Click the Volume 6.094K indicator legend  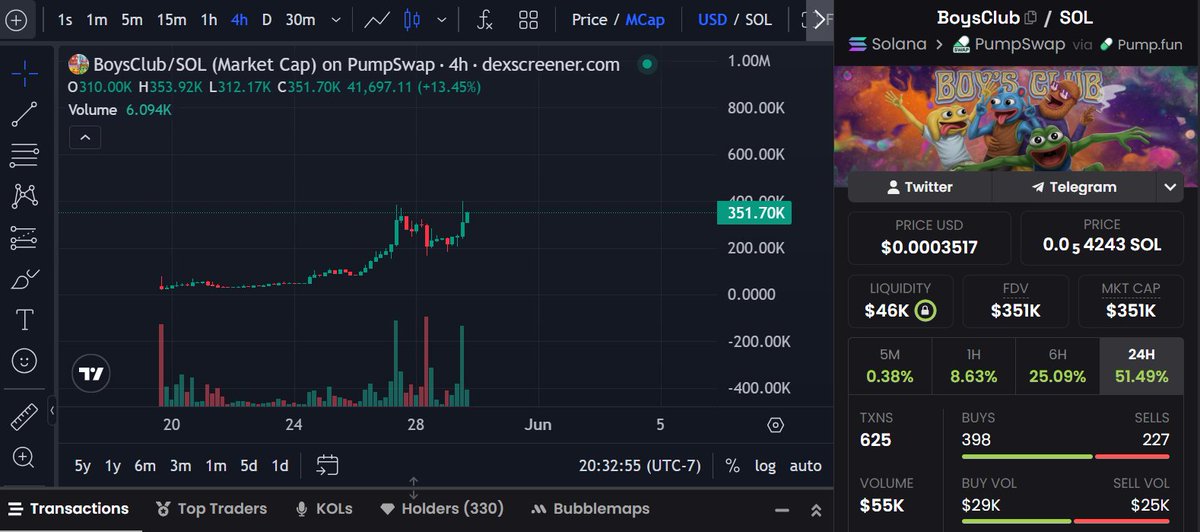[120, 110]
